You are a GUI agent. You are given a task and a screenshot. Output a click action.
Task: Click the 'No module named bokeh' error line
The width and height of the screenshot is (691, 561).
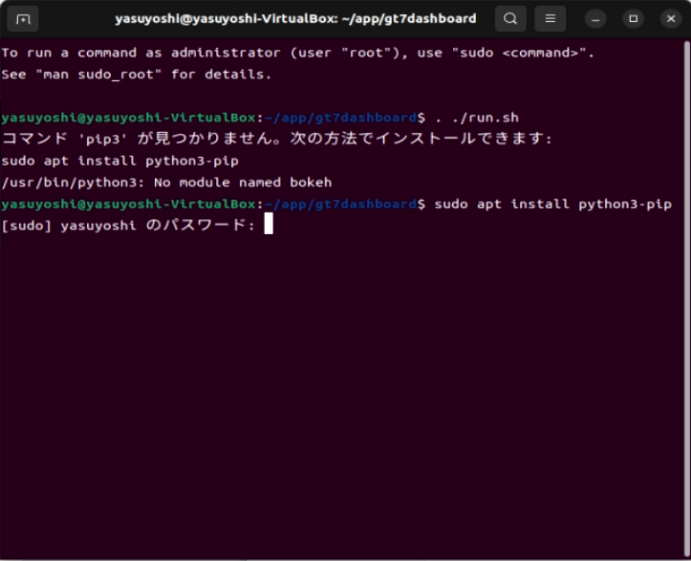[x=167, y=182]
